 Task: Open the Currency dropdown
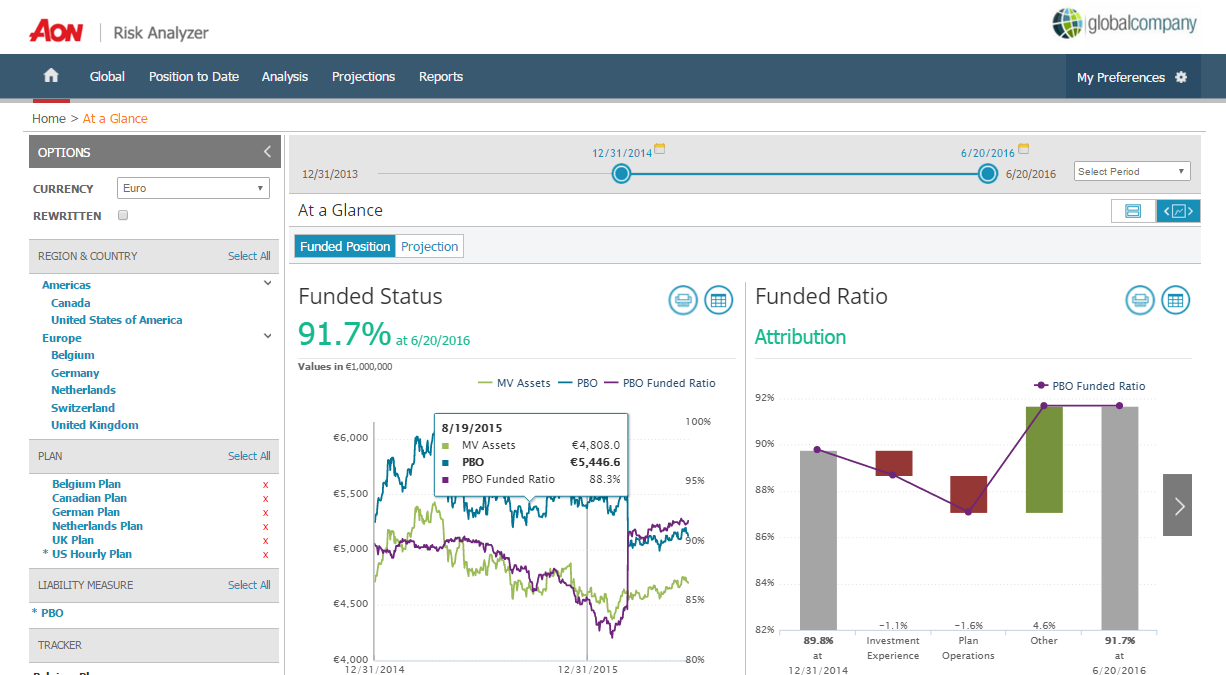pyautogui.click(x=193, y=188)
